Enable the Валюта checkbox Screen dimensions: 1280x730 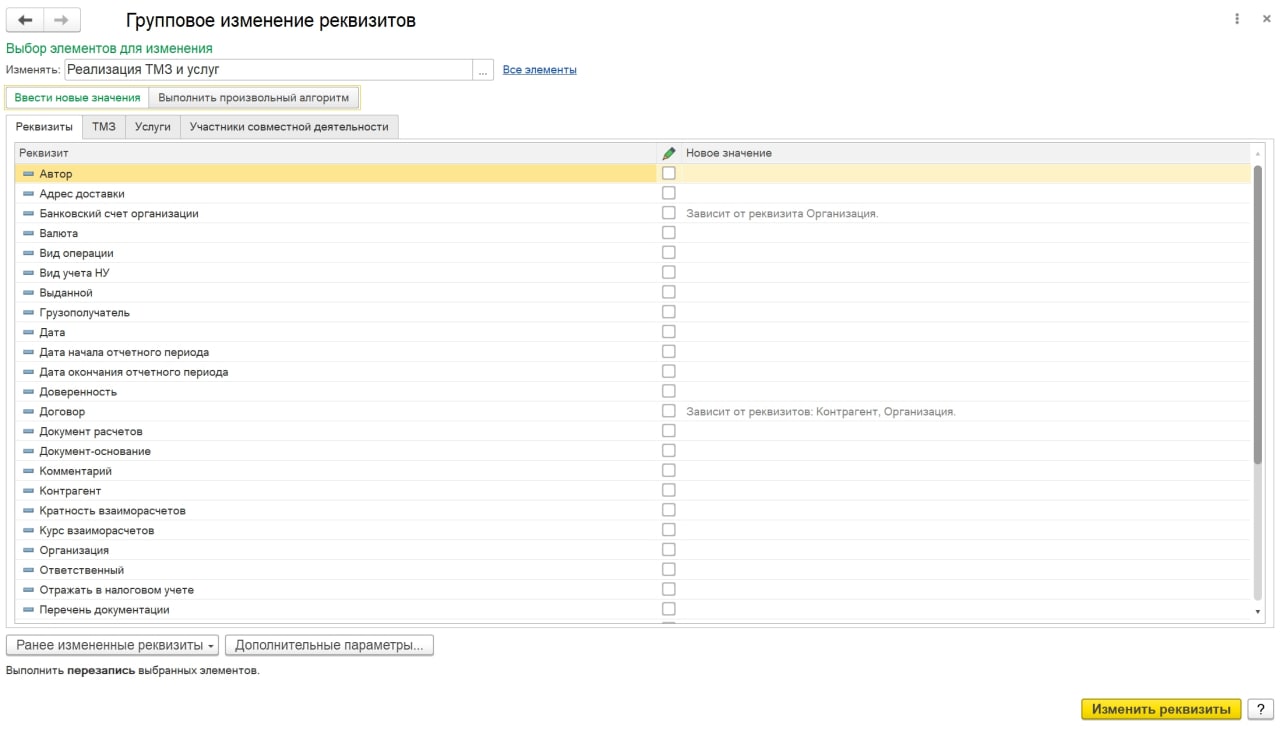[x=669, y=233]
